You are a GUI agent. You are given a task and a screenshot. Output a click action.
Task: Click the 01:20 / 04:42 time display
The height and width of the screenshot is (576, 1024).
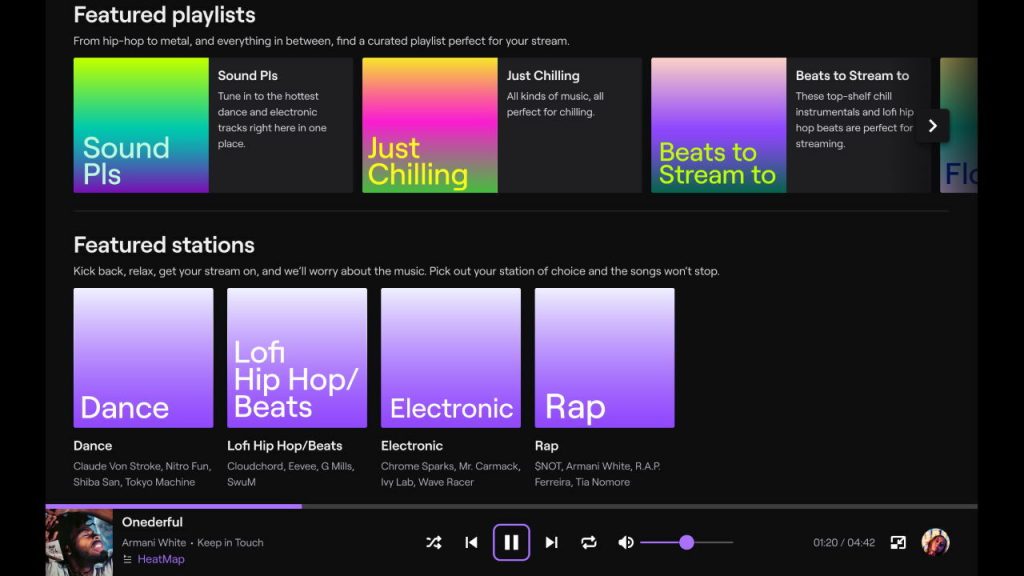coord(844,542)
